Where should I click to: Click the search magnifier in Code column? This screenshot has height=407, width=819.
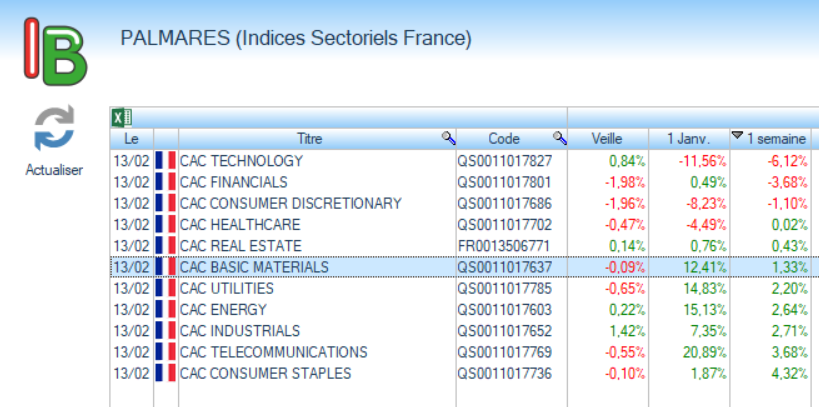(560, 138)
